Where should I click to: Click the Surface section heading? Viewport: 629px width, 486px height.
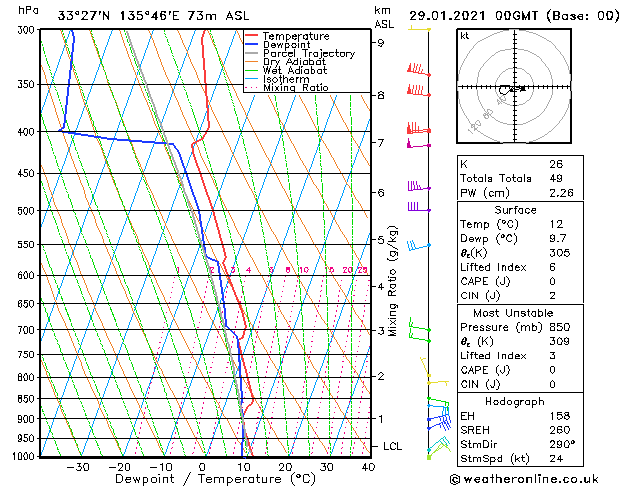515,210
